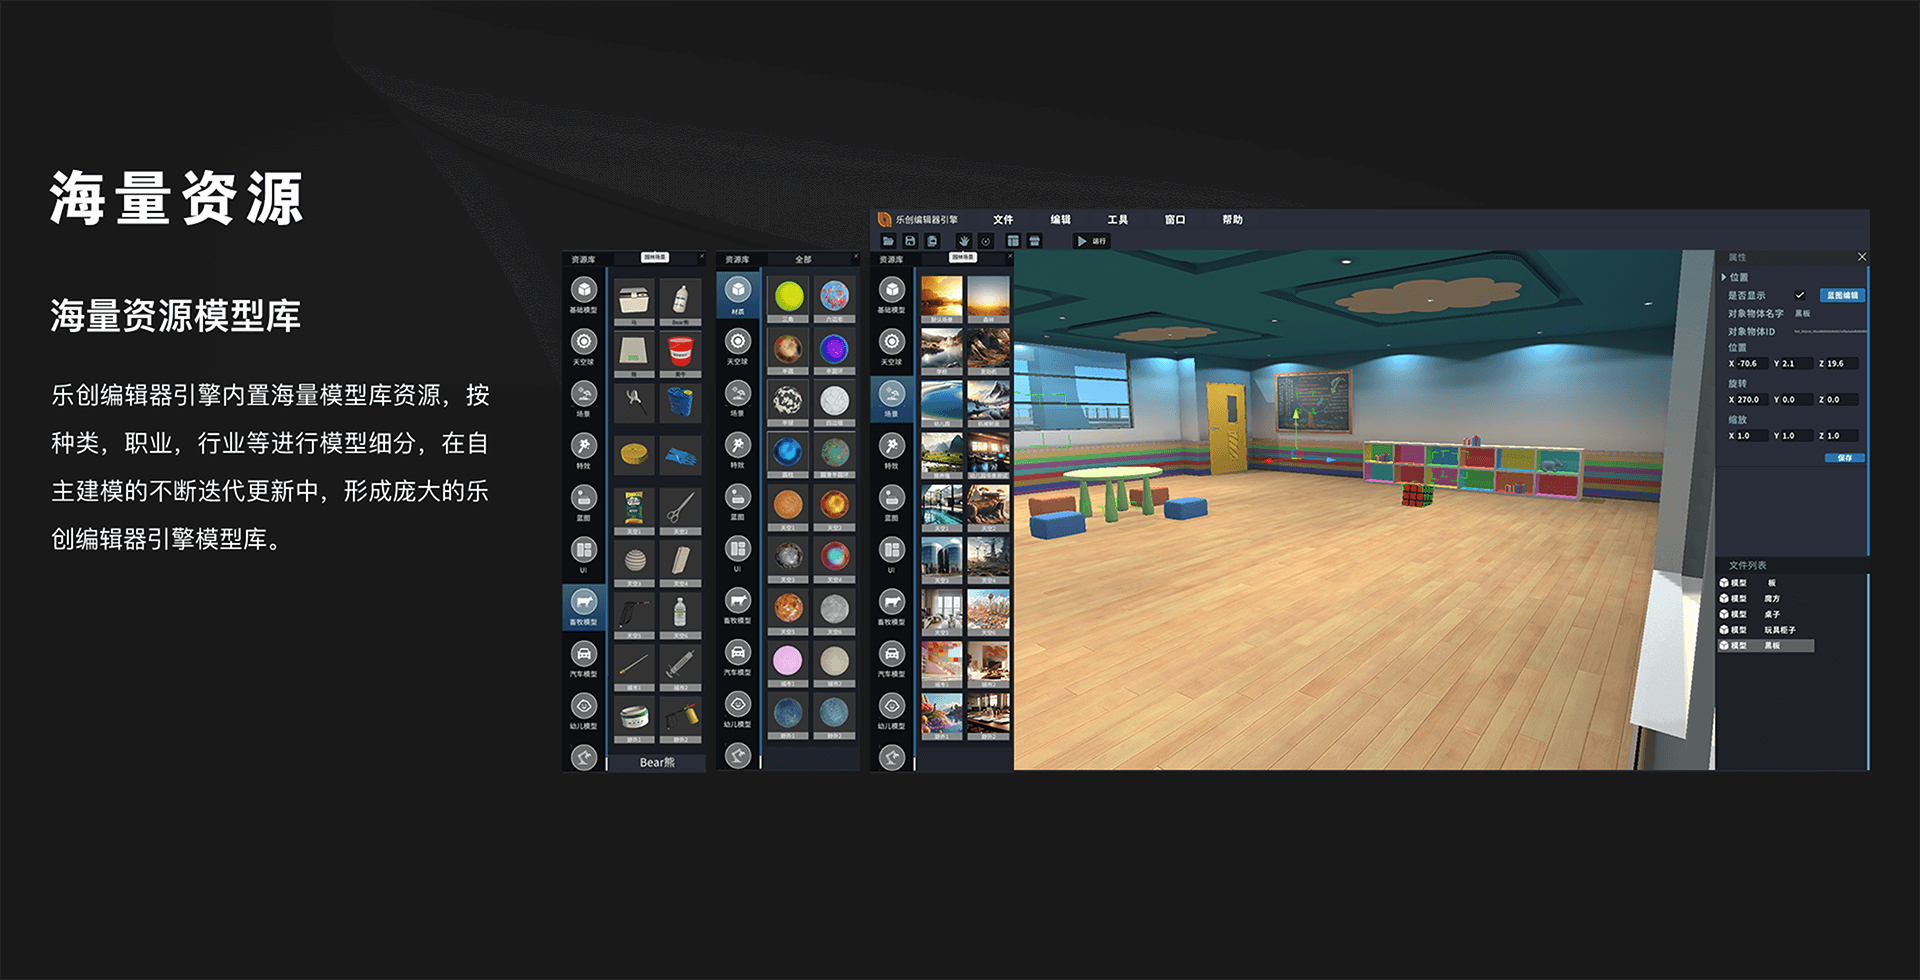Click the position X input field -70.6
Screen dimensions: 1920x980
click(x=1747, y=364)
